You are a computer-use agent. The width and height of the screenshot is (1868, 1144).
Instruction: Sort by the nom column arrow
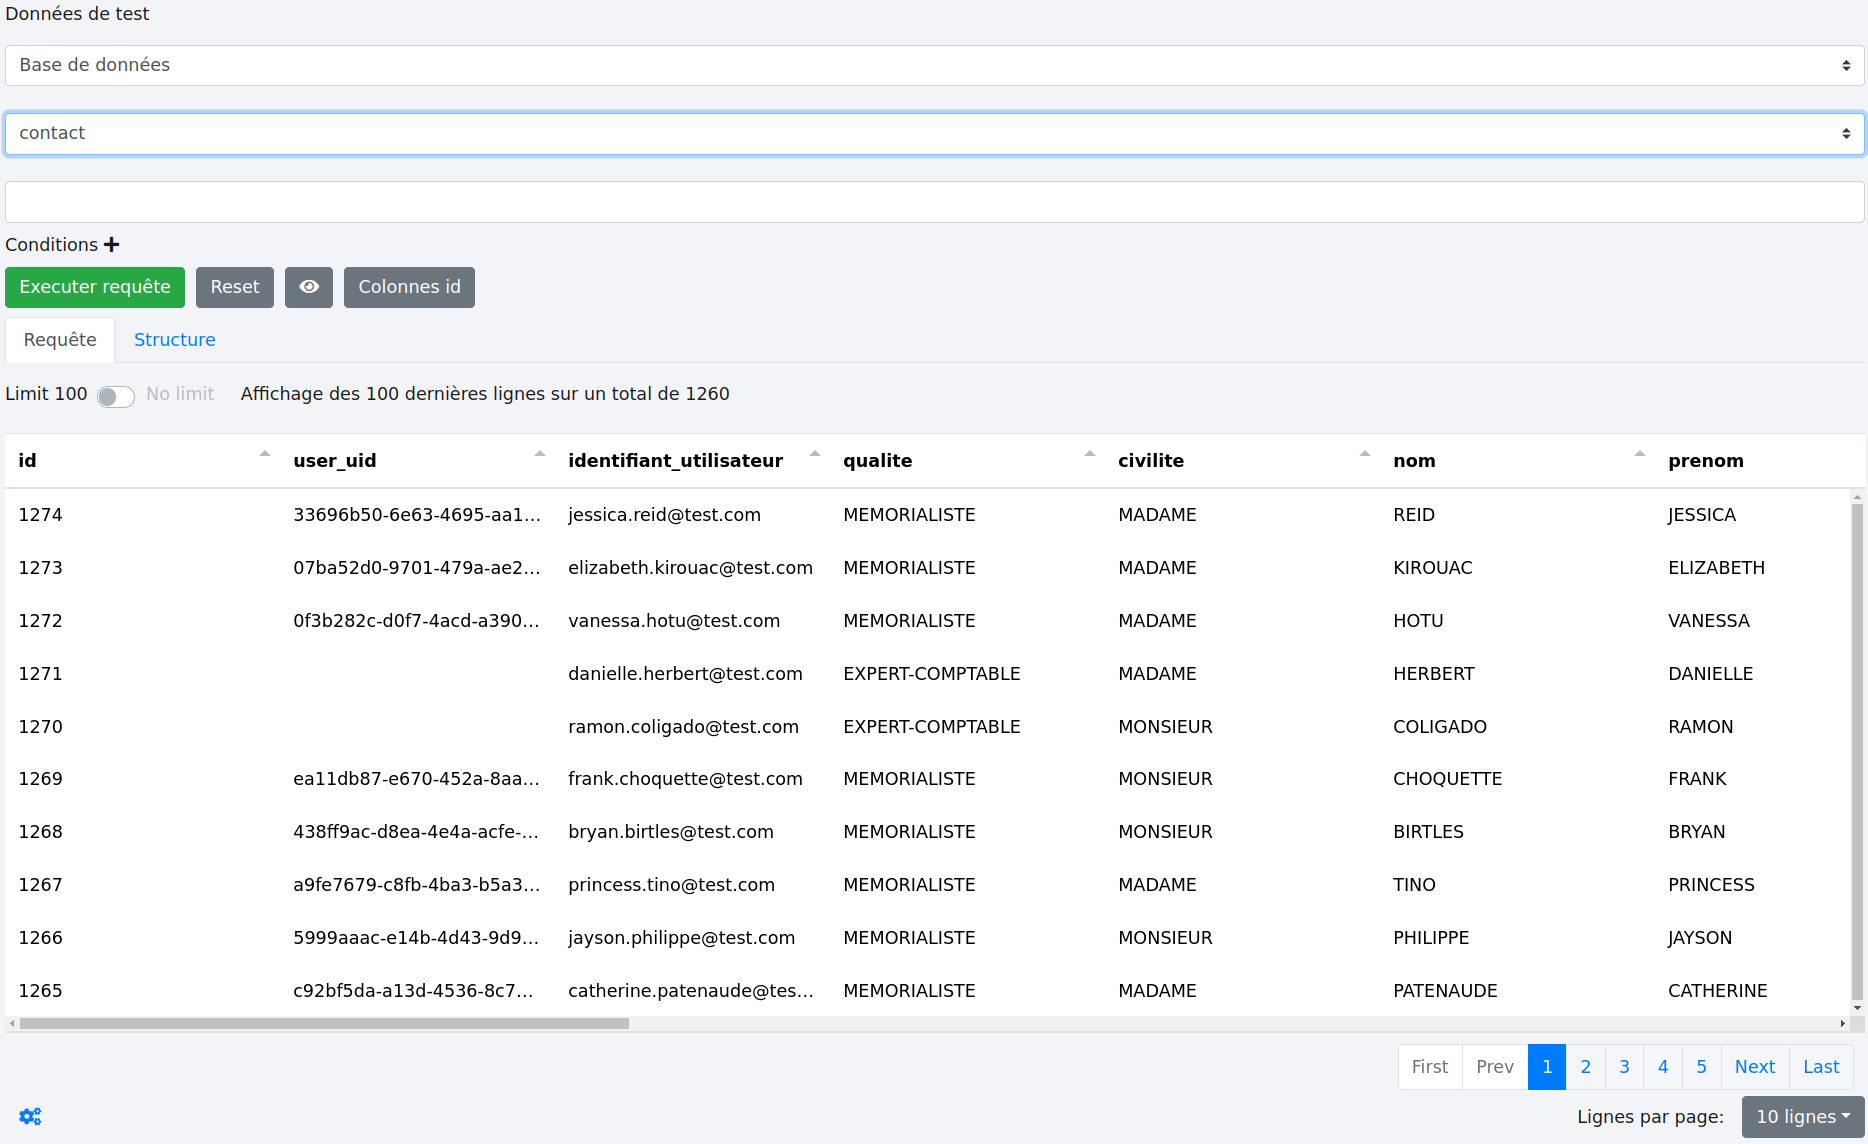[x=1640, y=455]
